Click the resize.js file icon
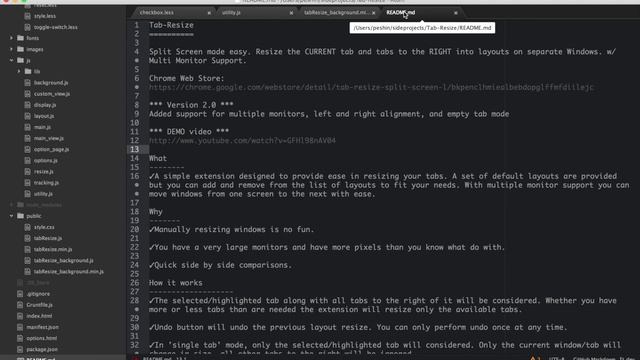 click(x=27, y=171)
